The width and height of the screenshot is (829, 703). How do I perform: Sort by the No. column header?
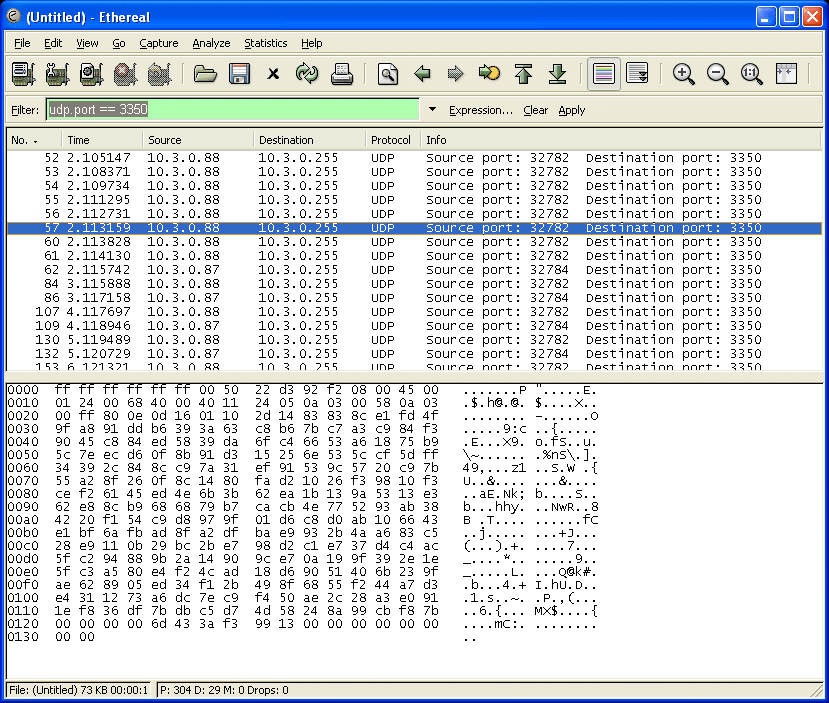[34, 140]
